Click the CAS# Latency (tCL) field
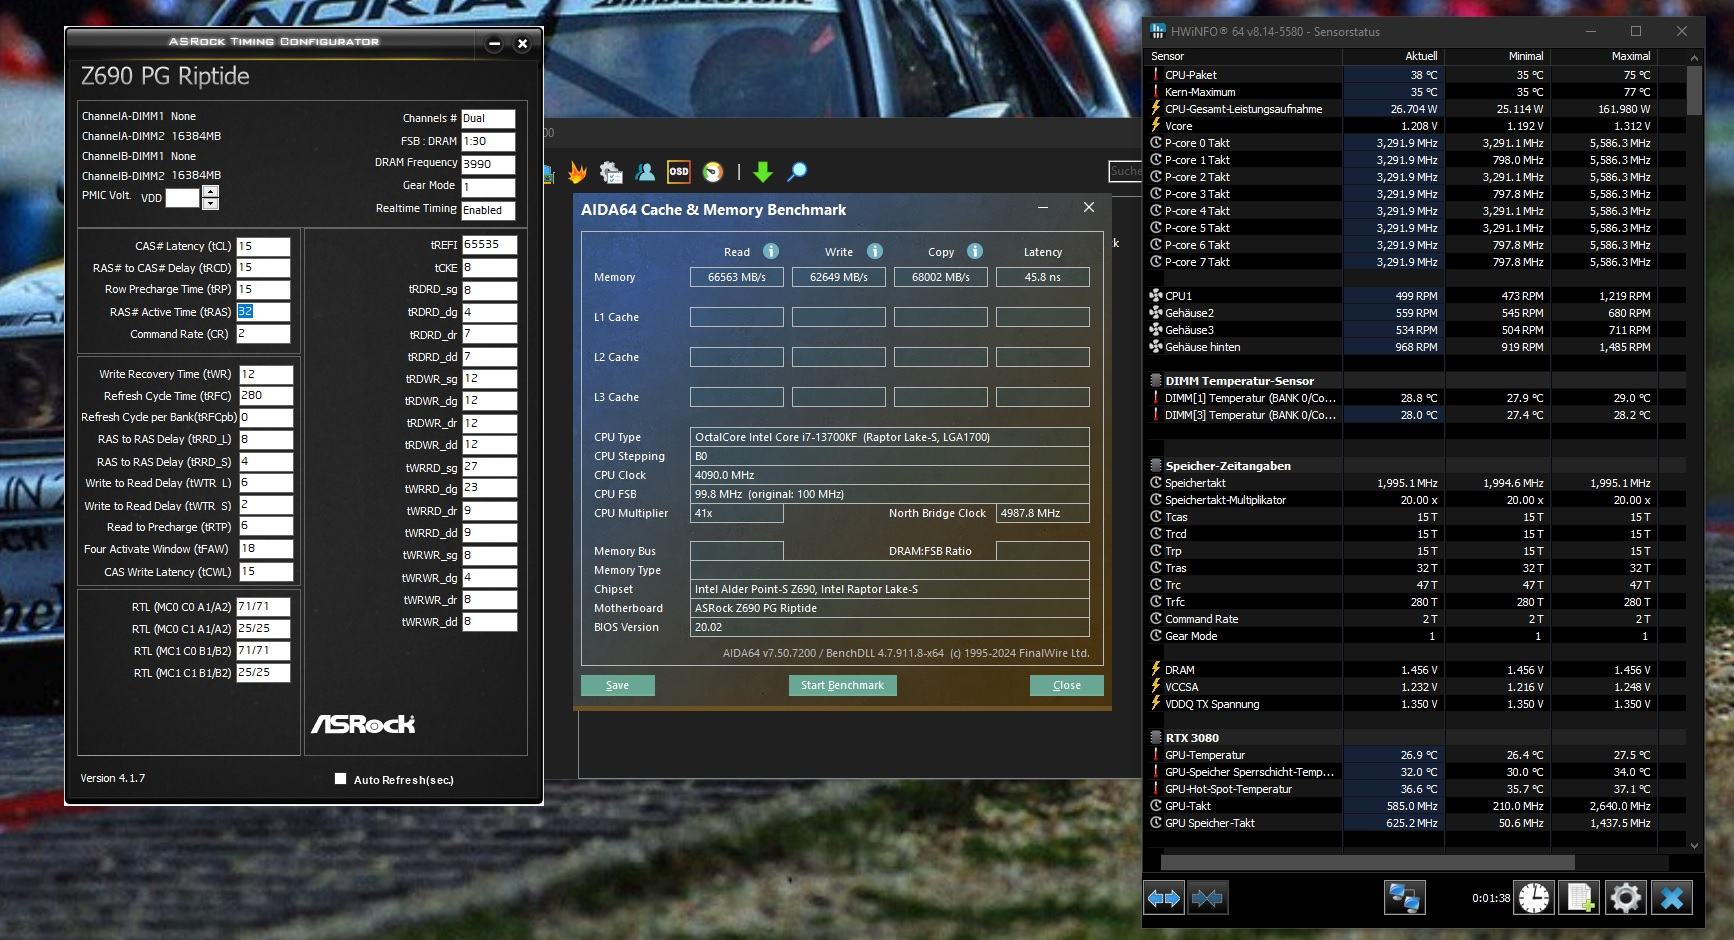The width and height of the screenshot is (1734, 940). tap(263, 246)
